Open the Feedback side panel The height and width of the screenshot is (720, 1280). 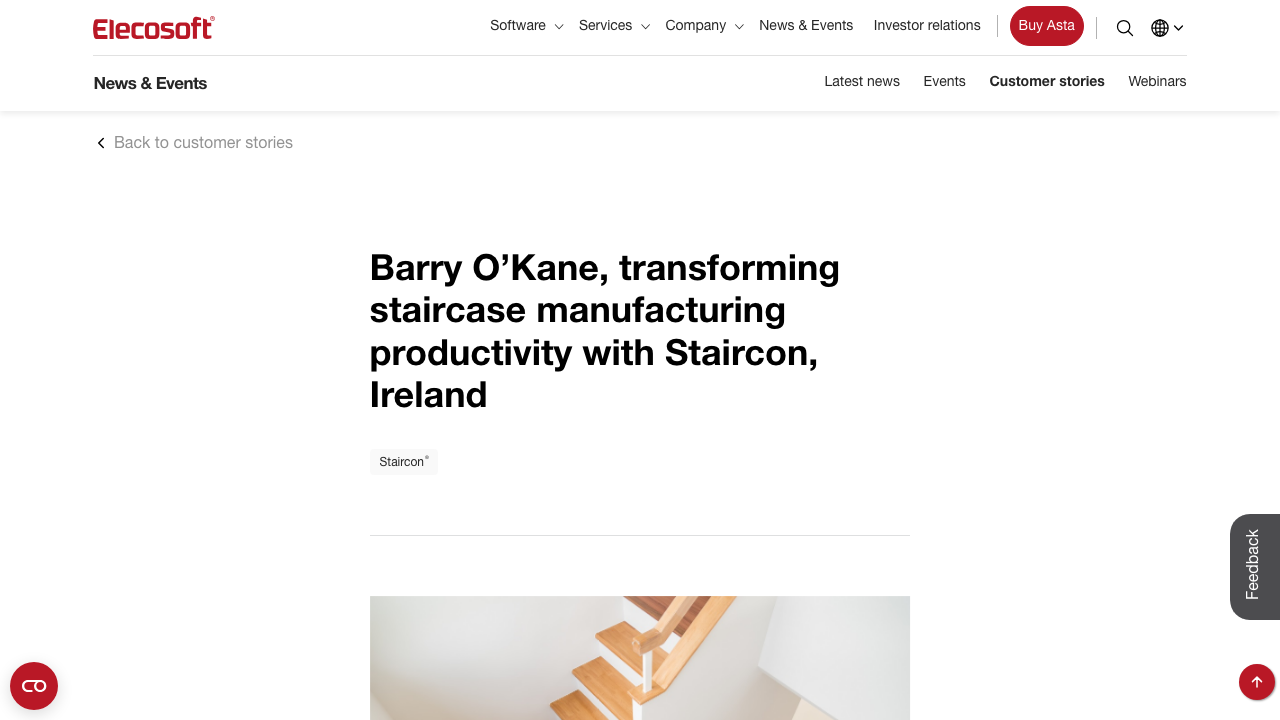click(1251, 567)
